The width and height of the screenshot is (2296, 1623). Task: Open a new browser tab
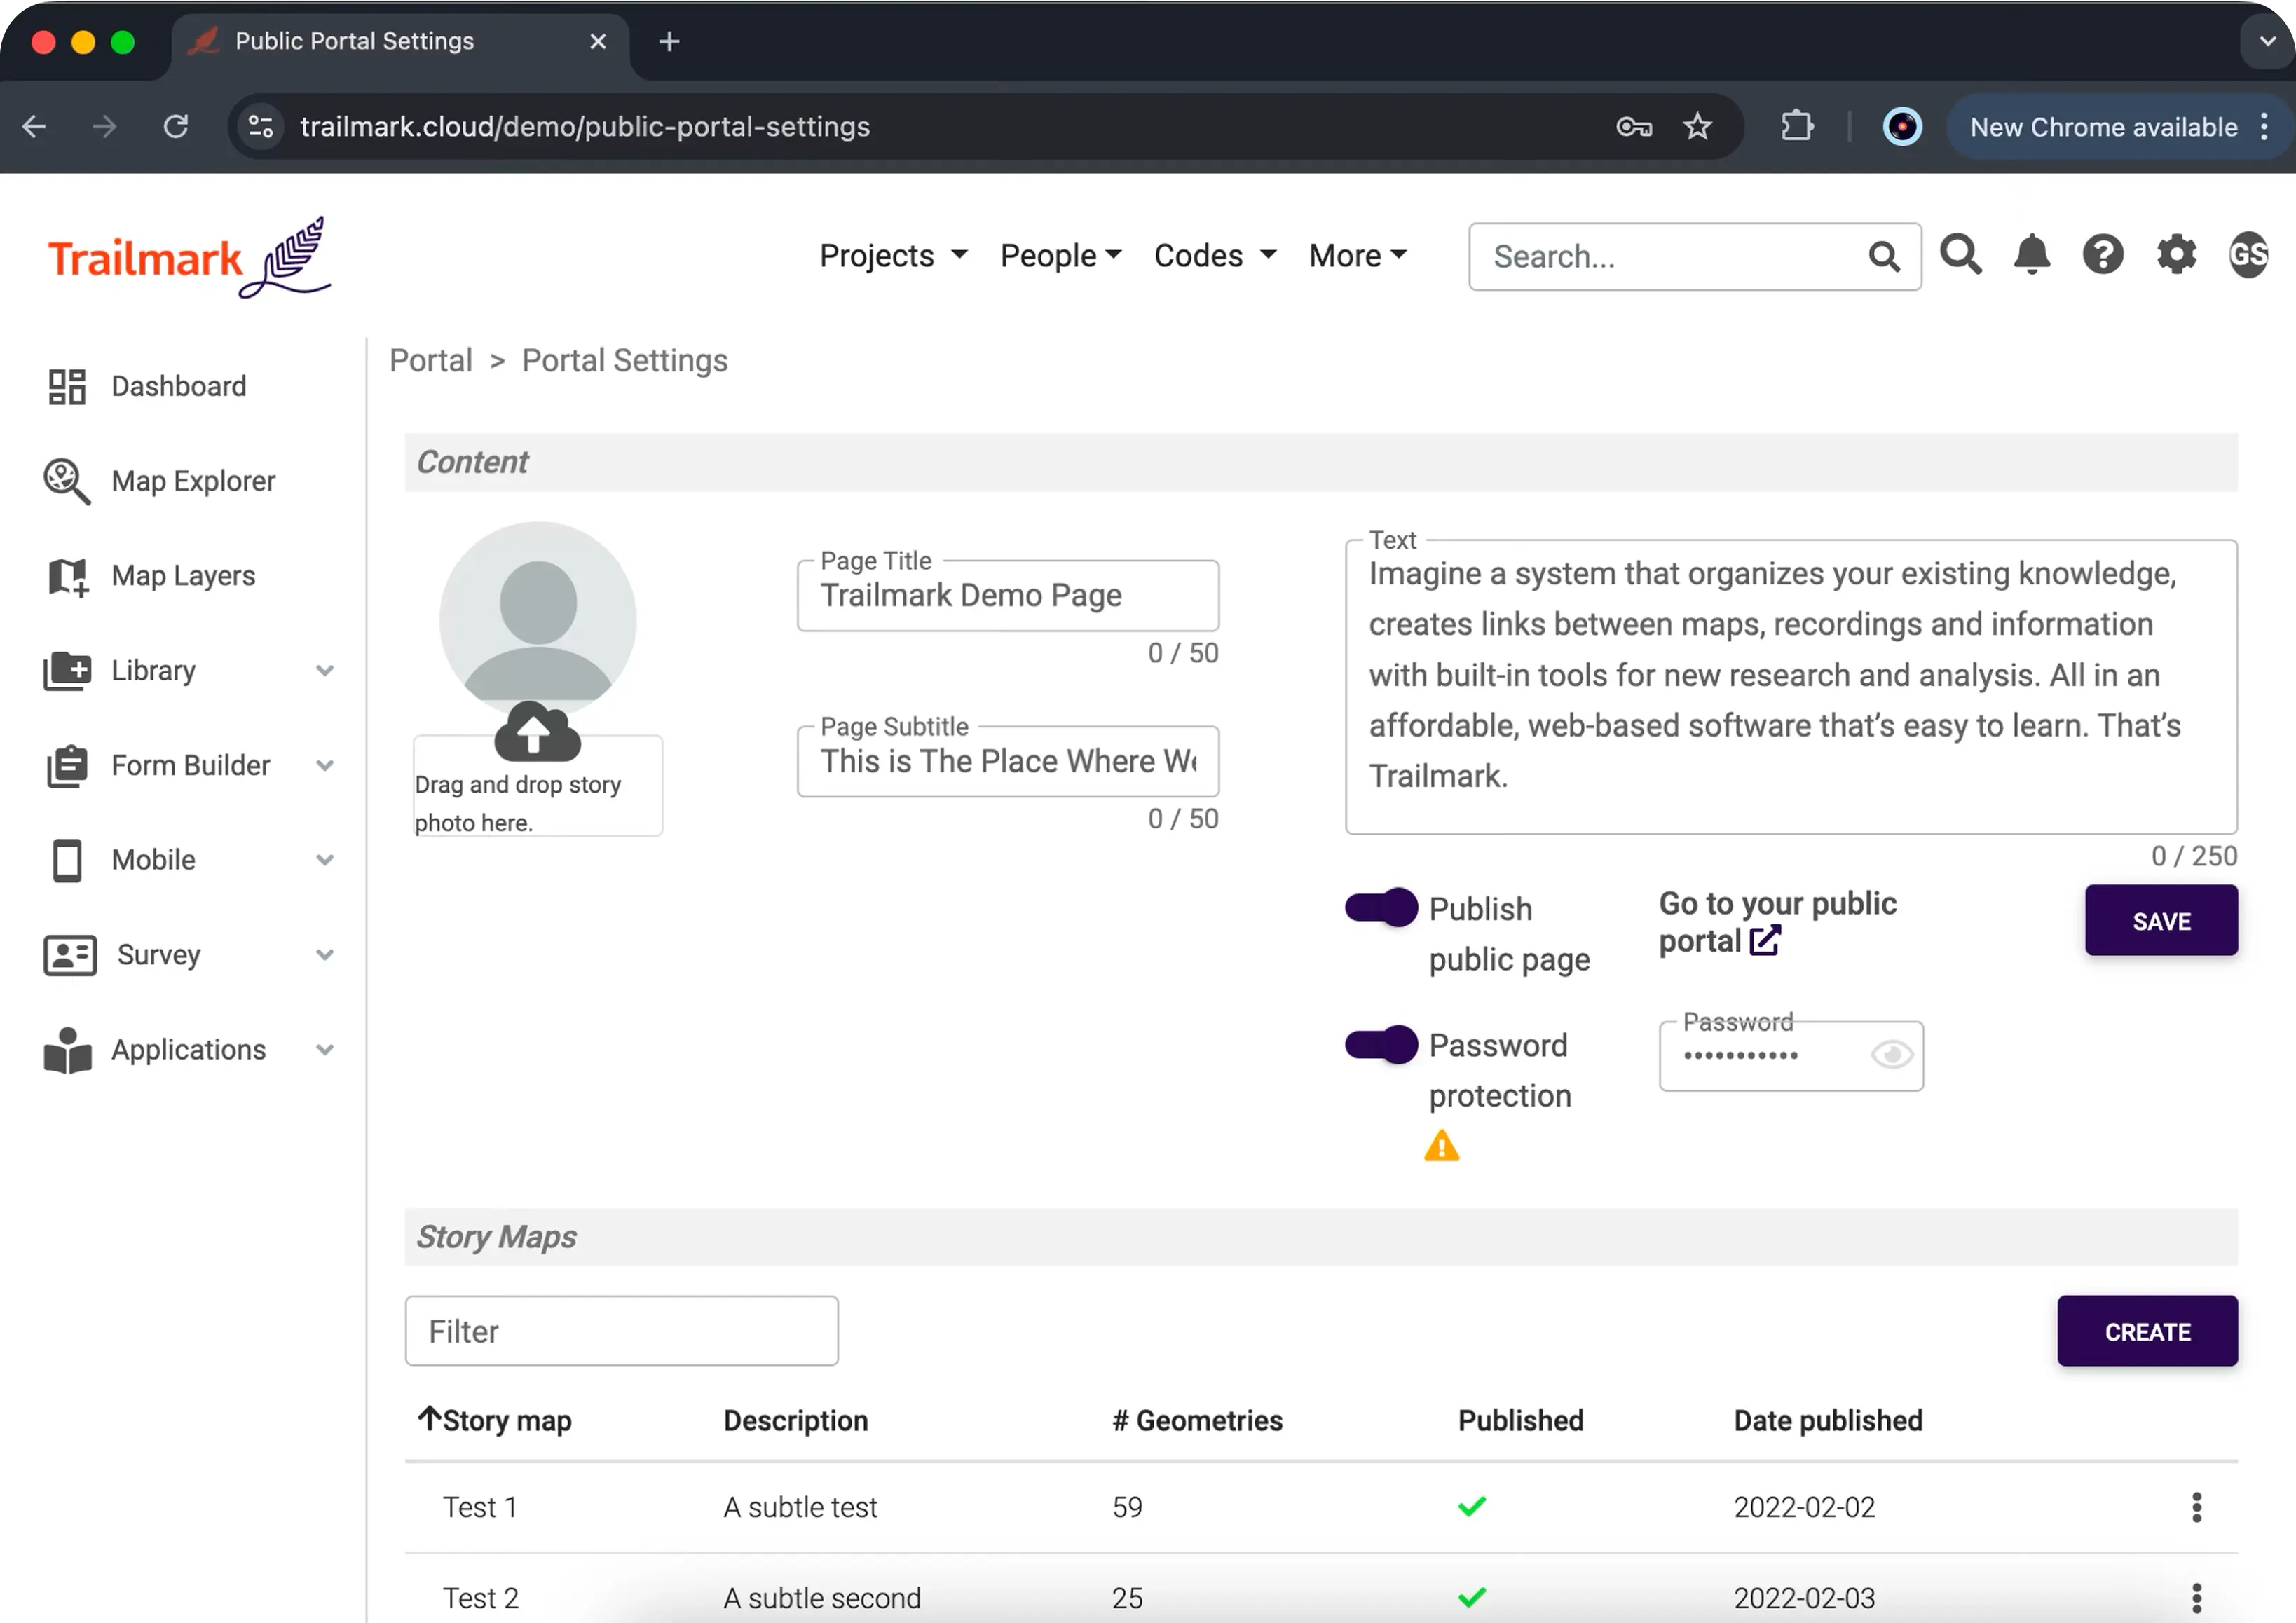click(670, 42)
